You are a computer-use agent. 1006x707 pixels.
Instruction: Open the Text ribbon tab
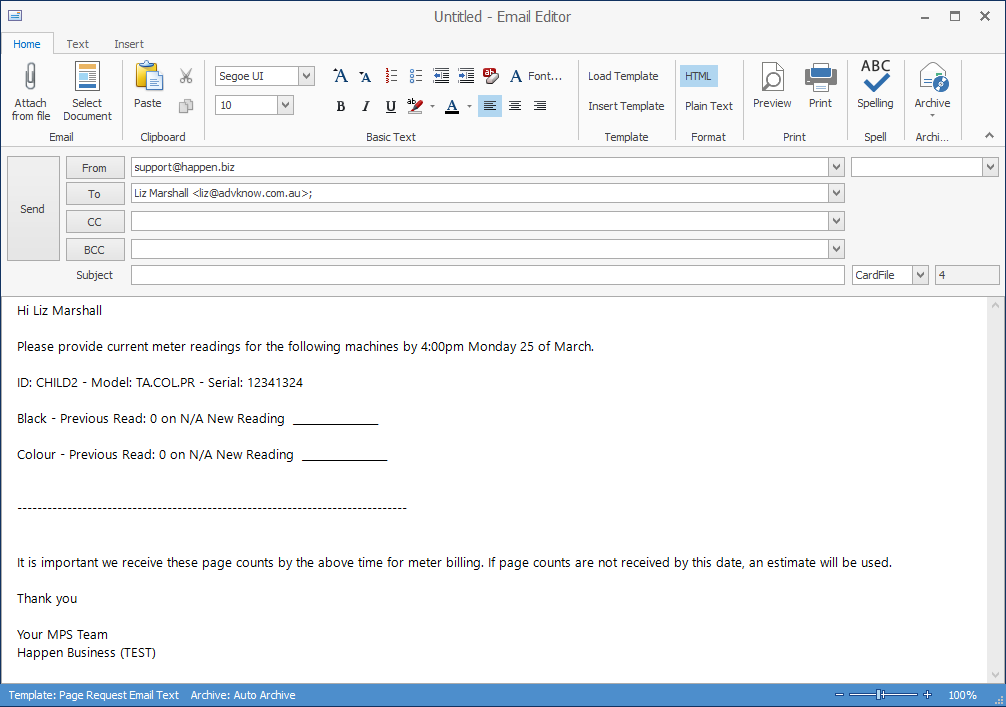(77, 44)
